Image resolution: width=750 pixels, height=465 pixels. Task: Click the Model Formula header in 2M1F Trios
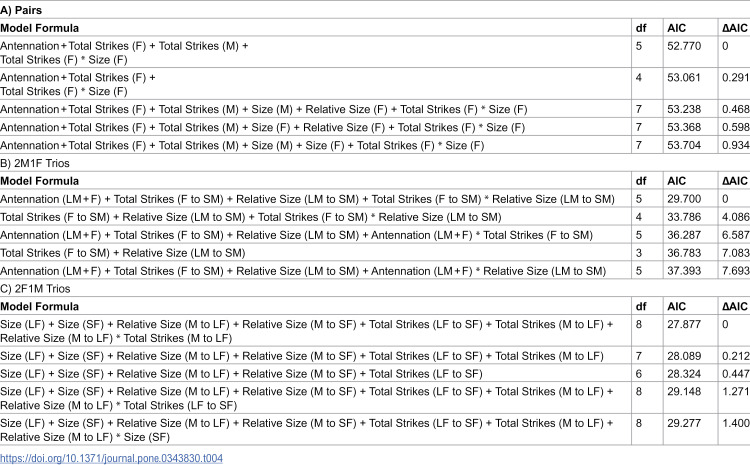tap(40, 181)
